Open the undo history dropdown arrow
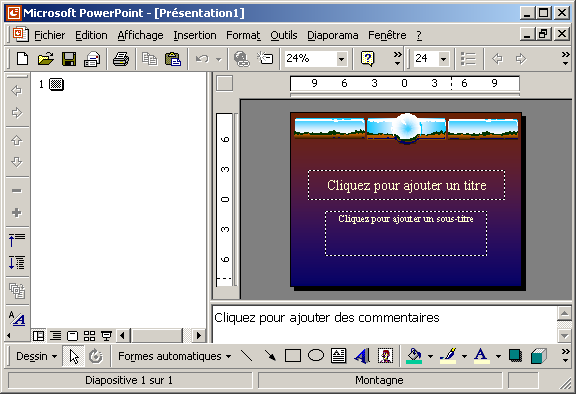576x394 pixels. coord(219,59)
